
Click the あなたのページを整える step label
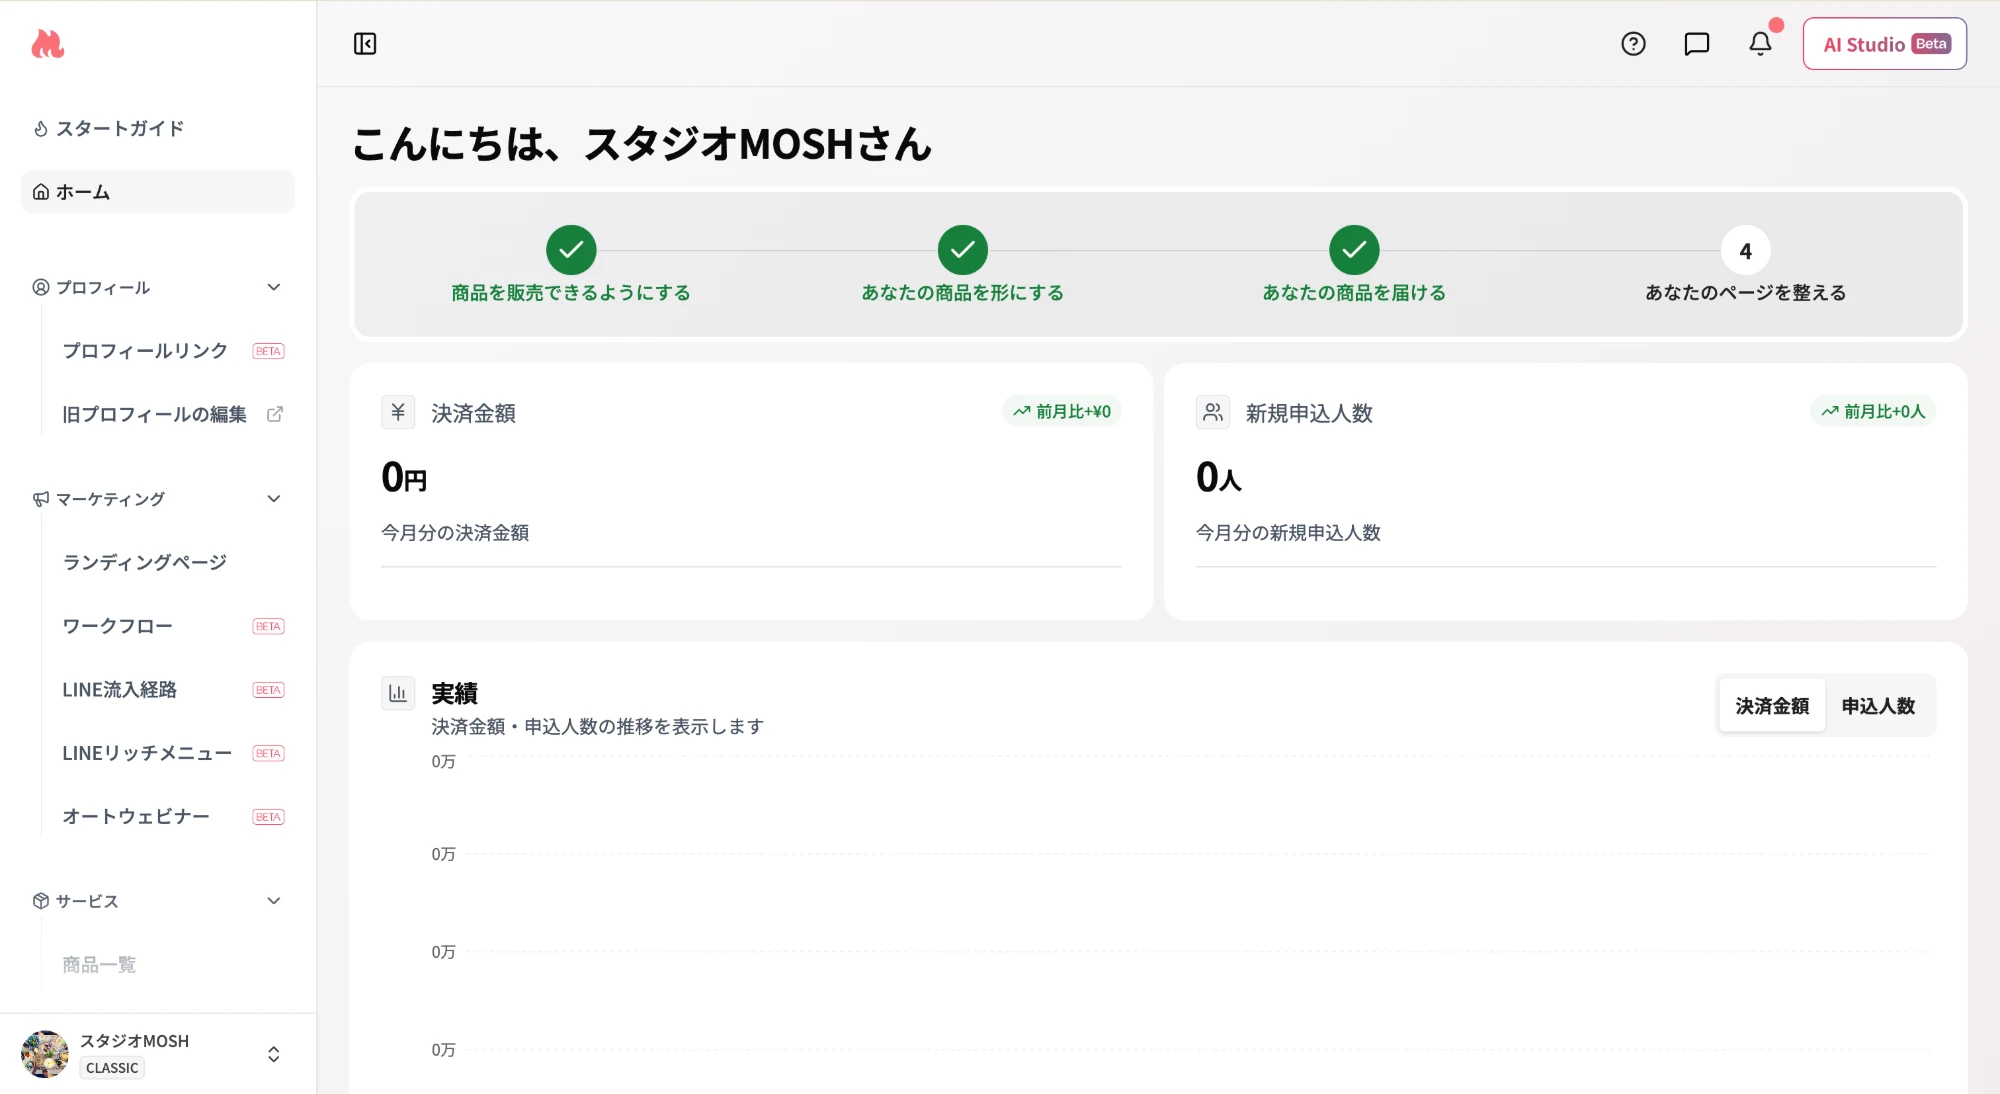[1746, 293]
